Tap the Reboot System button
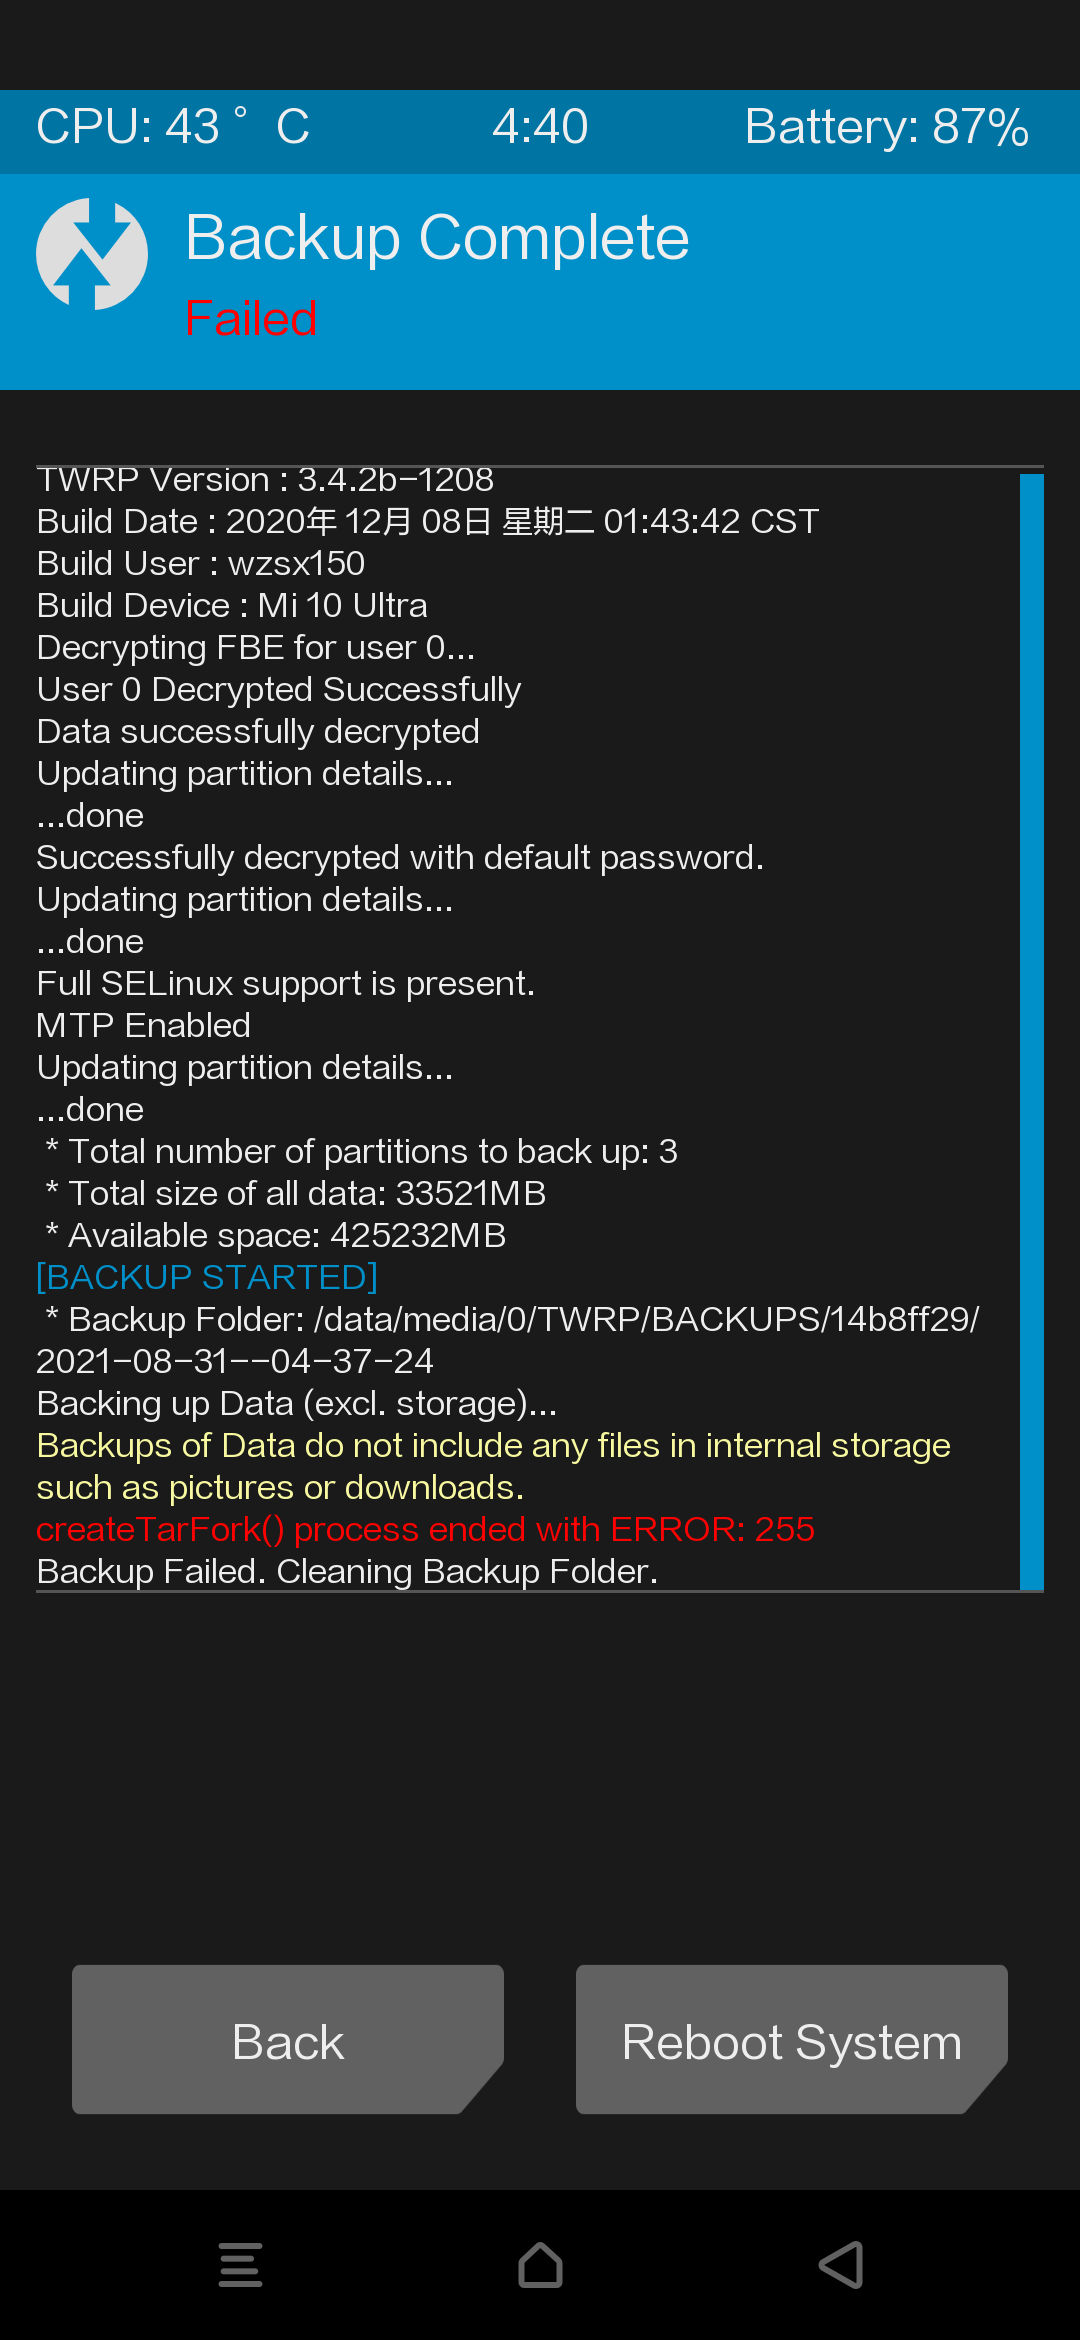1080x2340 pixels. click(x=791, y=2041)
